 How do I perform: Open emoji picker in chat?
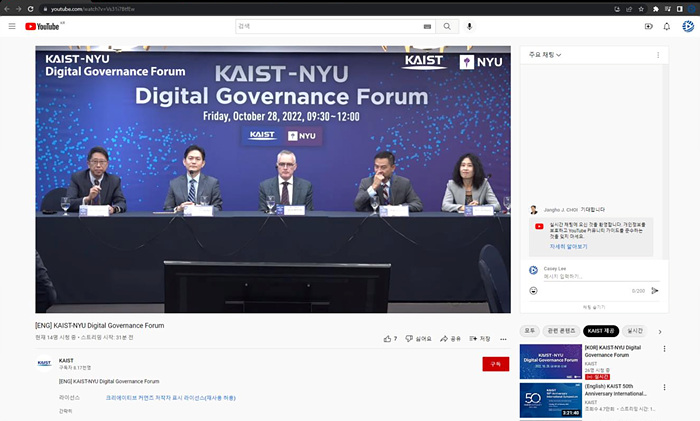(533, 291)
